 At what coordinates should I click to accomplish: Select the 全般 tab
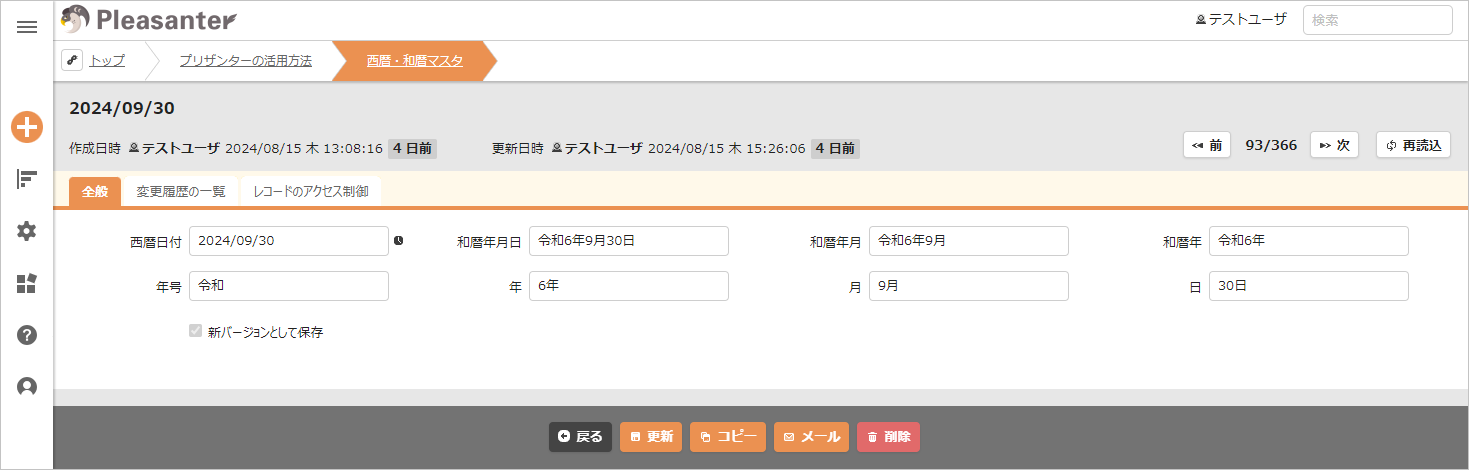click(x=95, y=191)
